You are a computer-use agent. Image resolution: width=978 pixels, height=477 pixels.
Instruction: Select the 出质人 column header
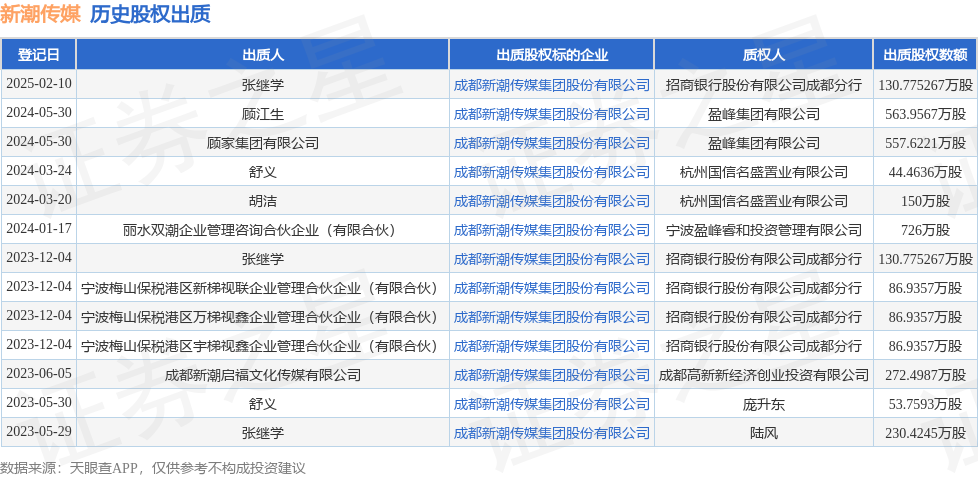pyautogui.click(x=263, y=55)
